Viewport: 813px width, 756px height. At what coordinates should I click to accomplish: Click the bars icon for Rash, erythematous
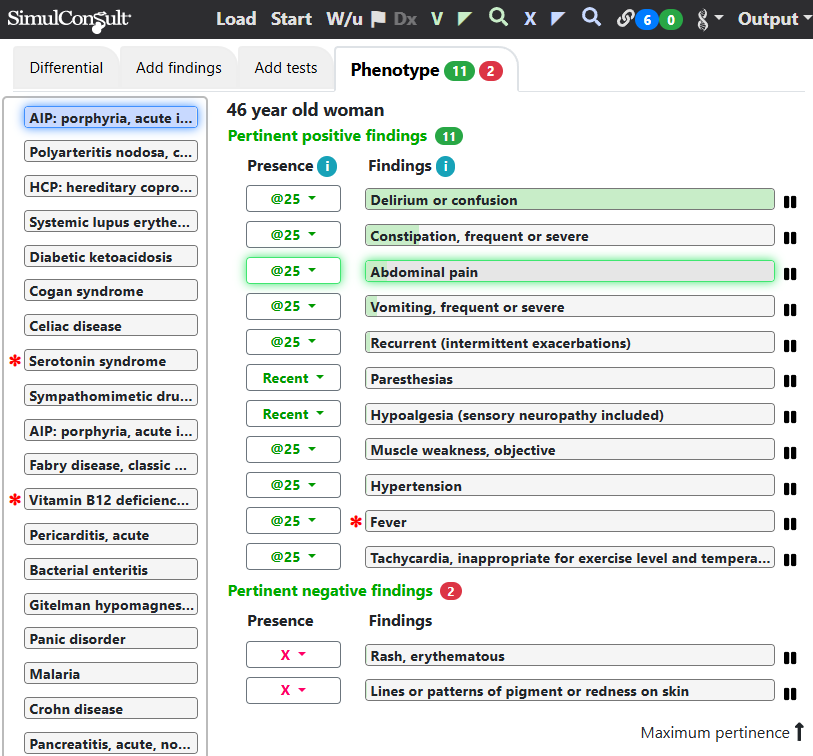point(790,658)
